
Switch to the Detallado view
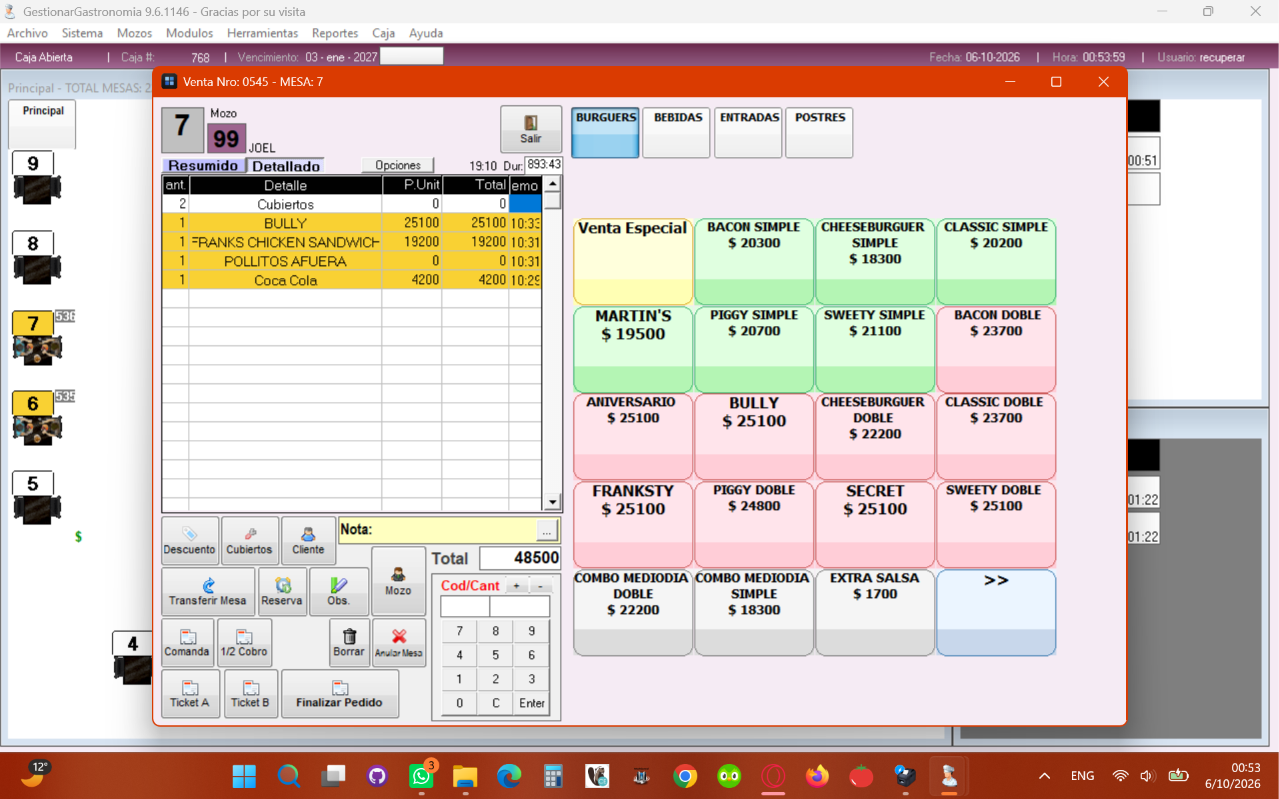coord(285,166)
